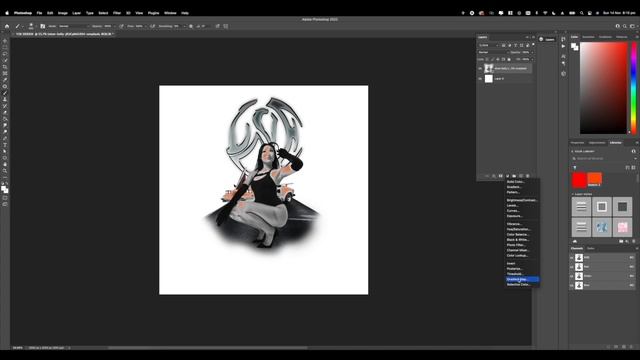Image resolution: width=640 pixels, height=360 pixels.
Task: Toggle Red channel visibility eye
Action: [x=572, y=267]
